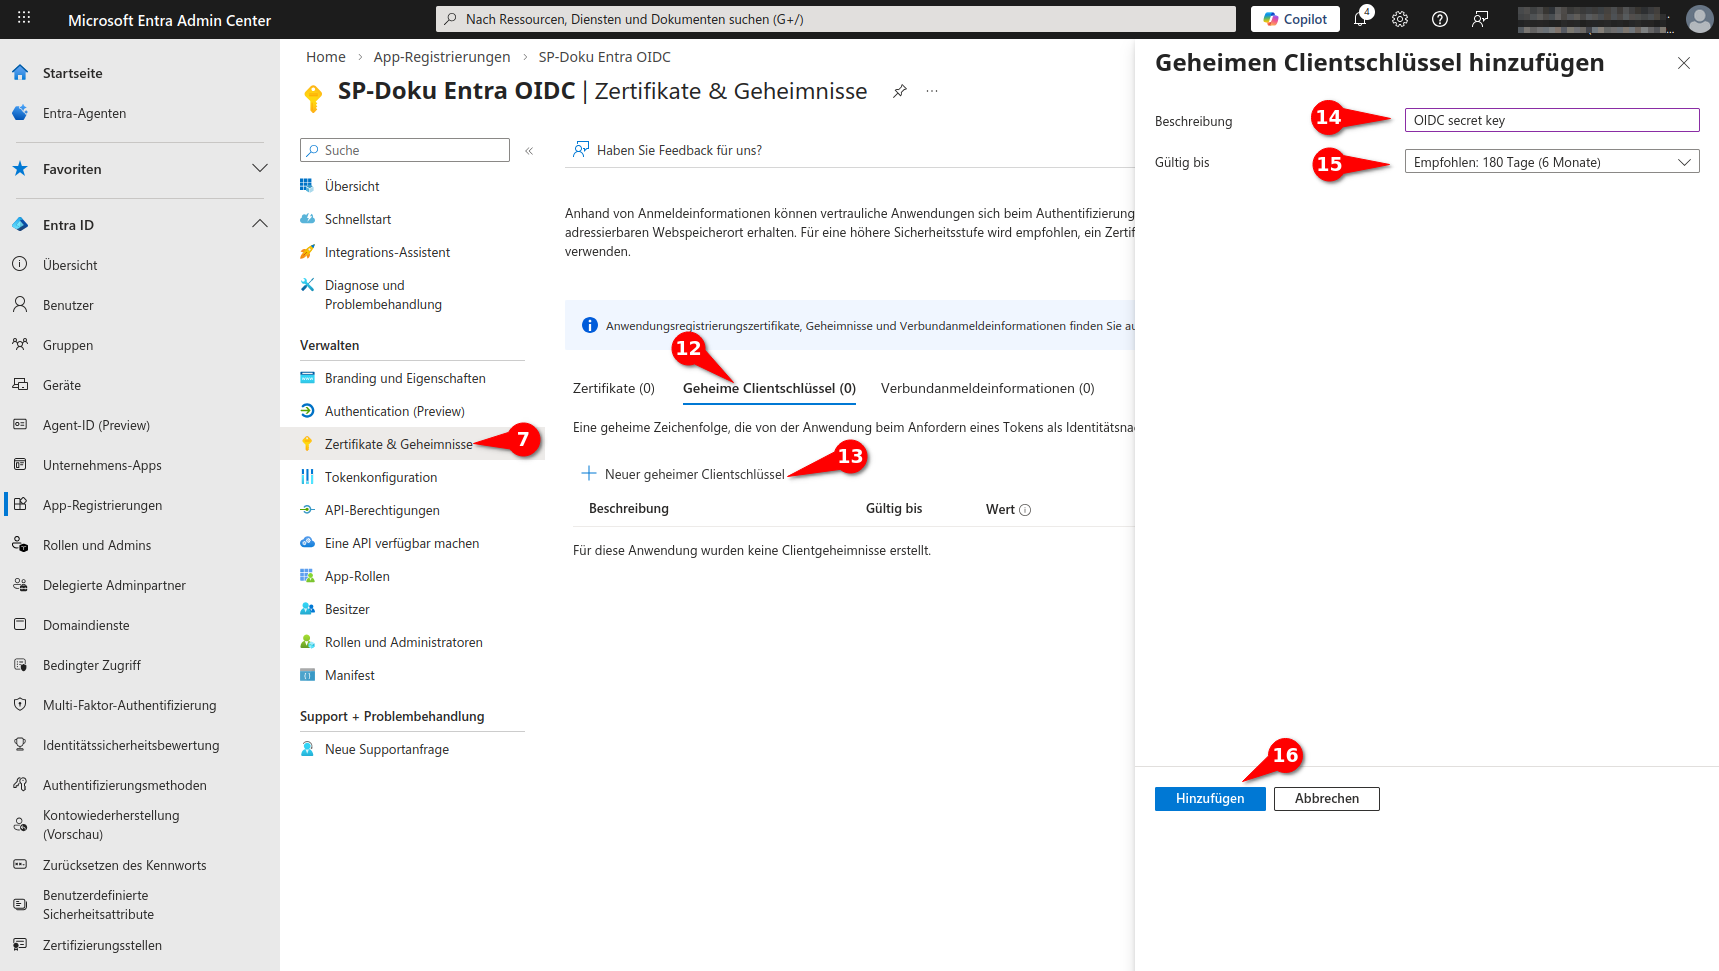1719x971 pixels.
Task: Click the Hinzufügen button
Action: [1209, 799]
